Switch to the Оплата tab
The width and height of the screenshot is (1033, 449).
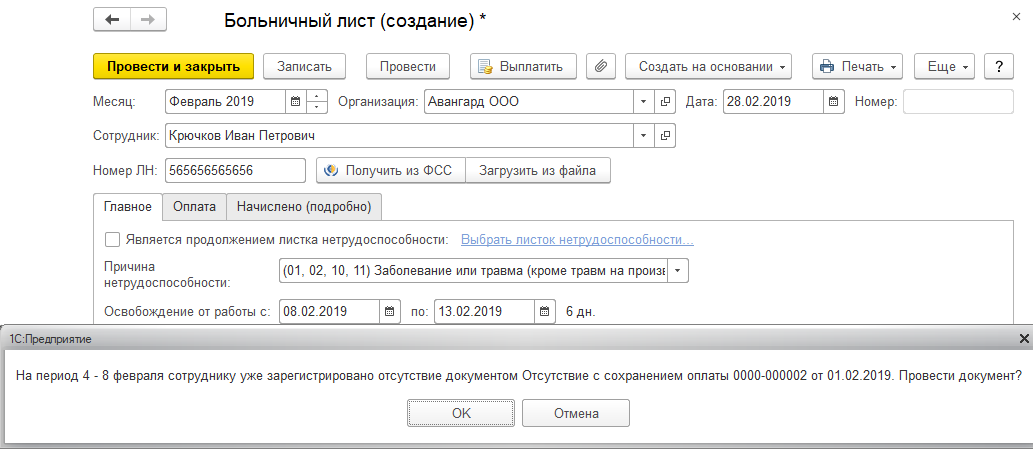(194, 206)
